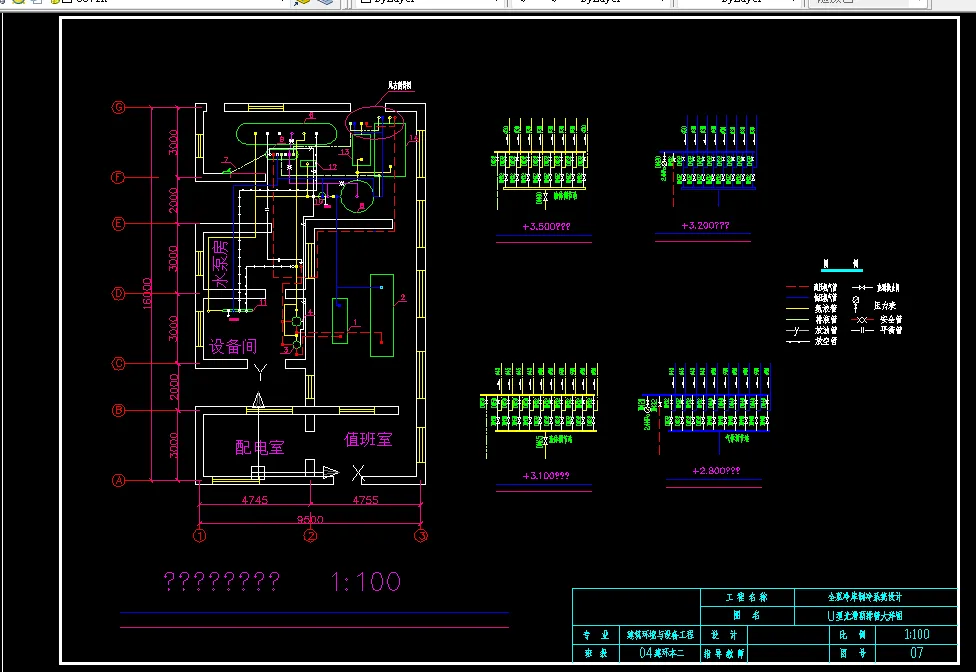Image resolution: width=976 pixels, height=672 pixels.
Task: Expand the layer name dropdown list
Action: pyautogui.click(x=284, y=2)
